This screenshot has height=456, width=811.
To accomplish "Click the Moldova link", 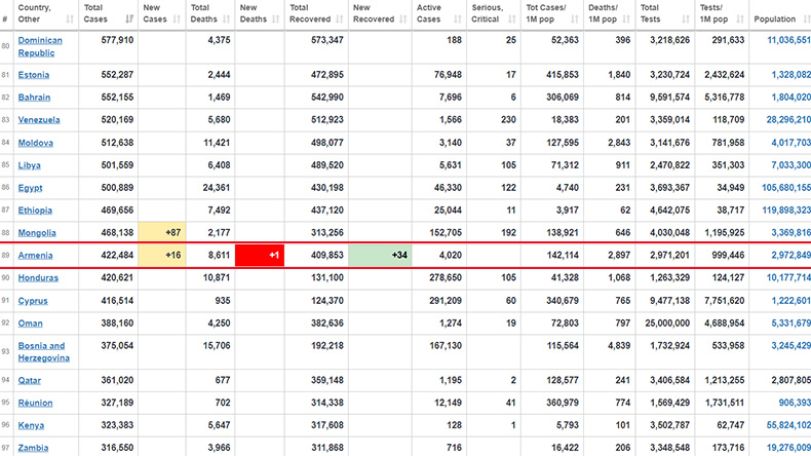I will click(35, 143).
